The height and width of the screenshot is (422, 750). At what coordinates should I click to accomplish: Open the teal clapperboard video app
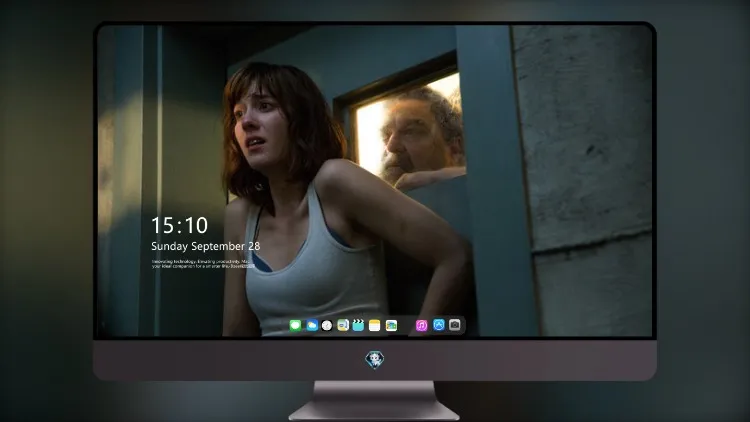click(x=358, y=326)
